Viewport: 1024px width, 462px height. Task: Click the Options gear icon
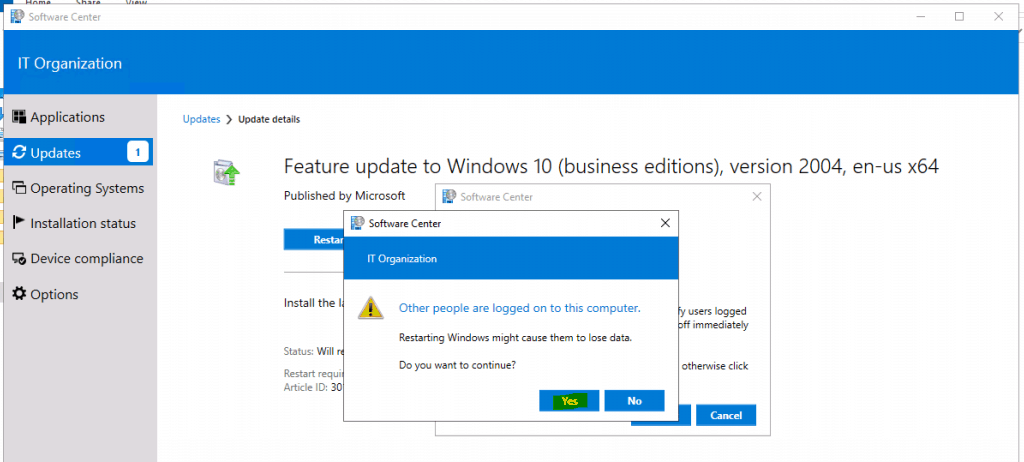(20, 294)
